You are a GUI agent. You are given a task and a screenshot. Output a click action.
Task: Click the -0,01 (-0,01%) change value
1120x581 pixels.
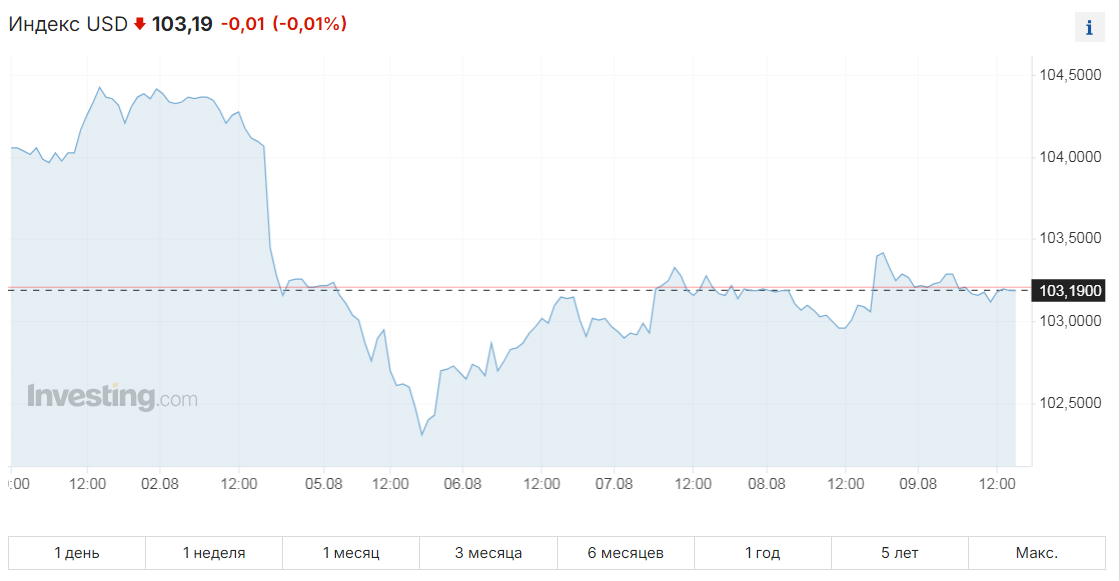[x=284, y=24]
